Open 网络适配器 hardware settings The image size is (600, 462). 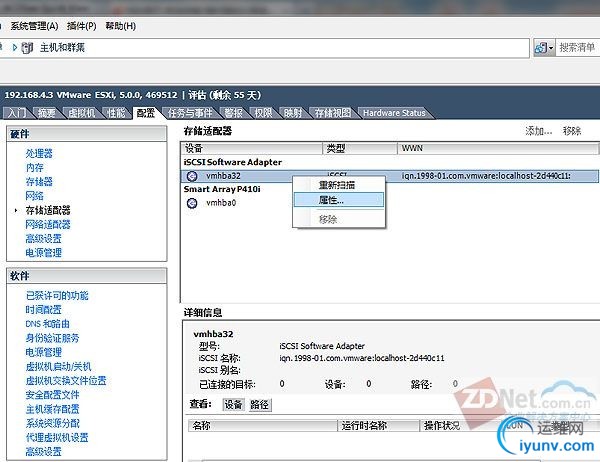click(48, 224)
